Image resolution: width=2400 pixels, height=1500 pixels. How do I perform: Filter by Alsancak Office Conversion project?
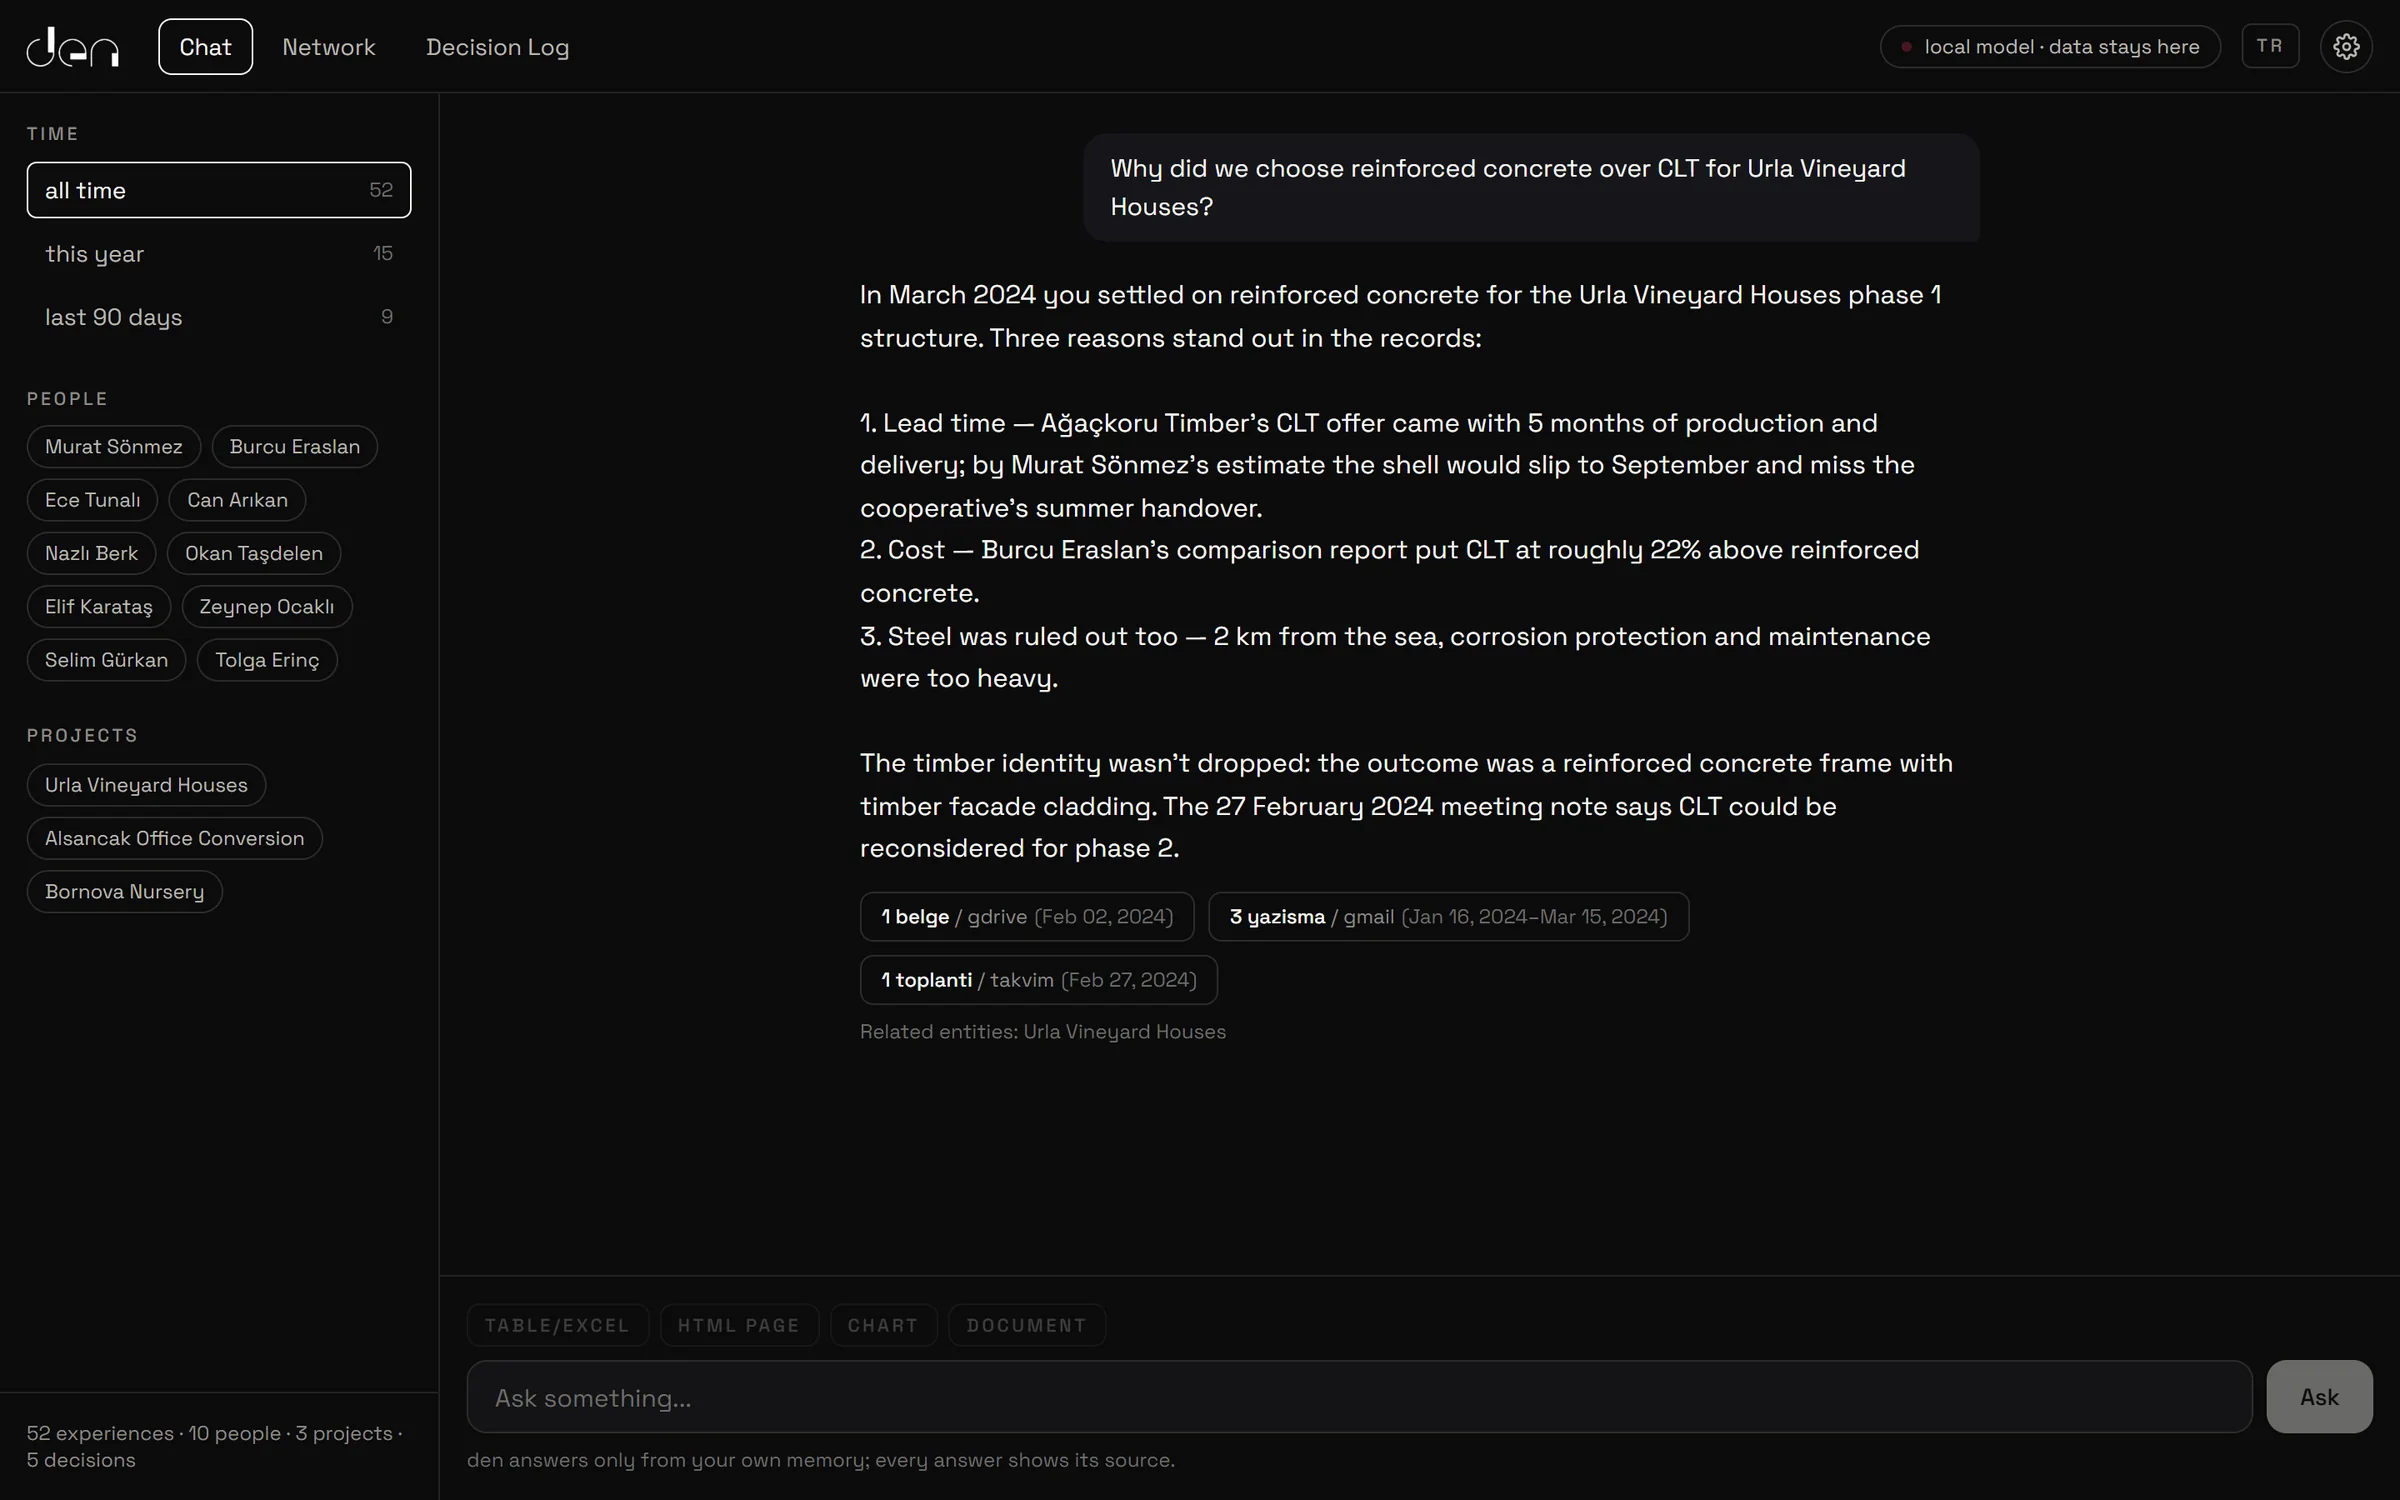pyautogui.click(x=174, y=838)
